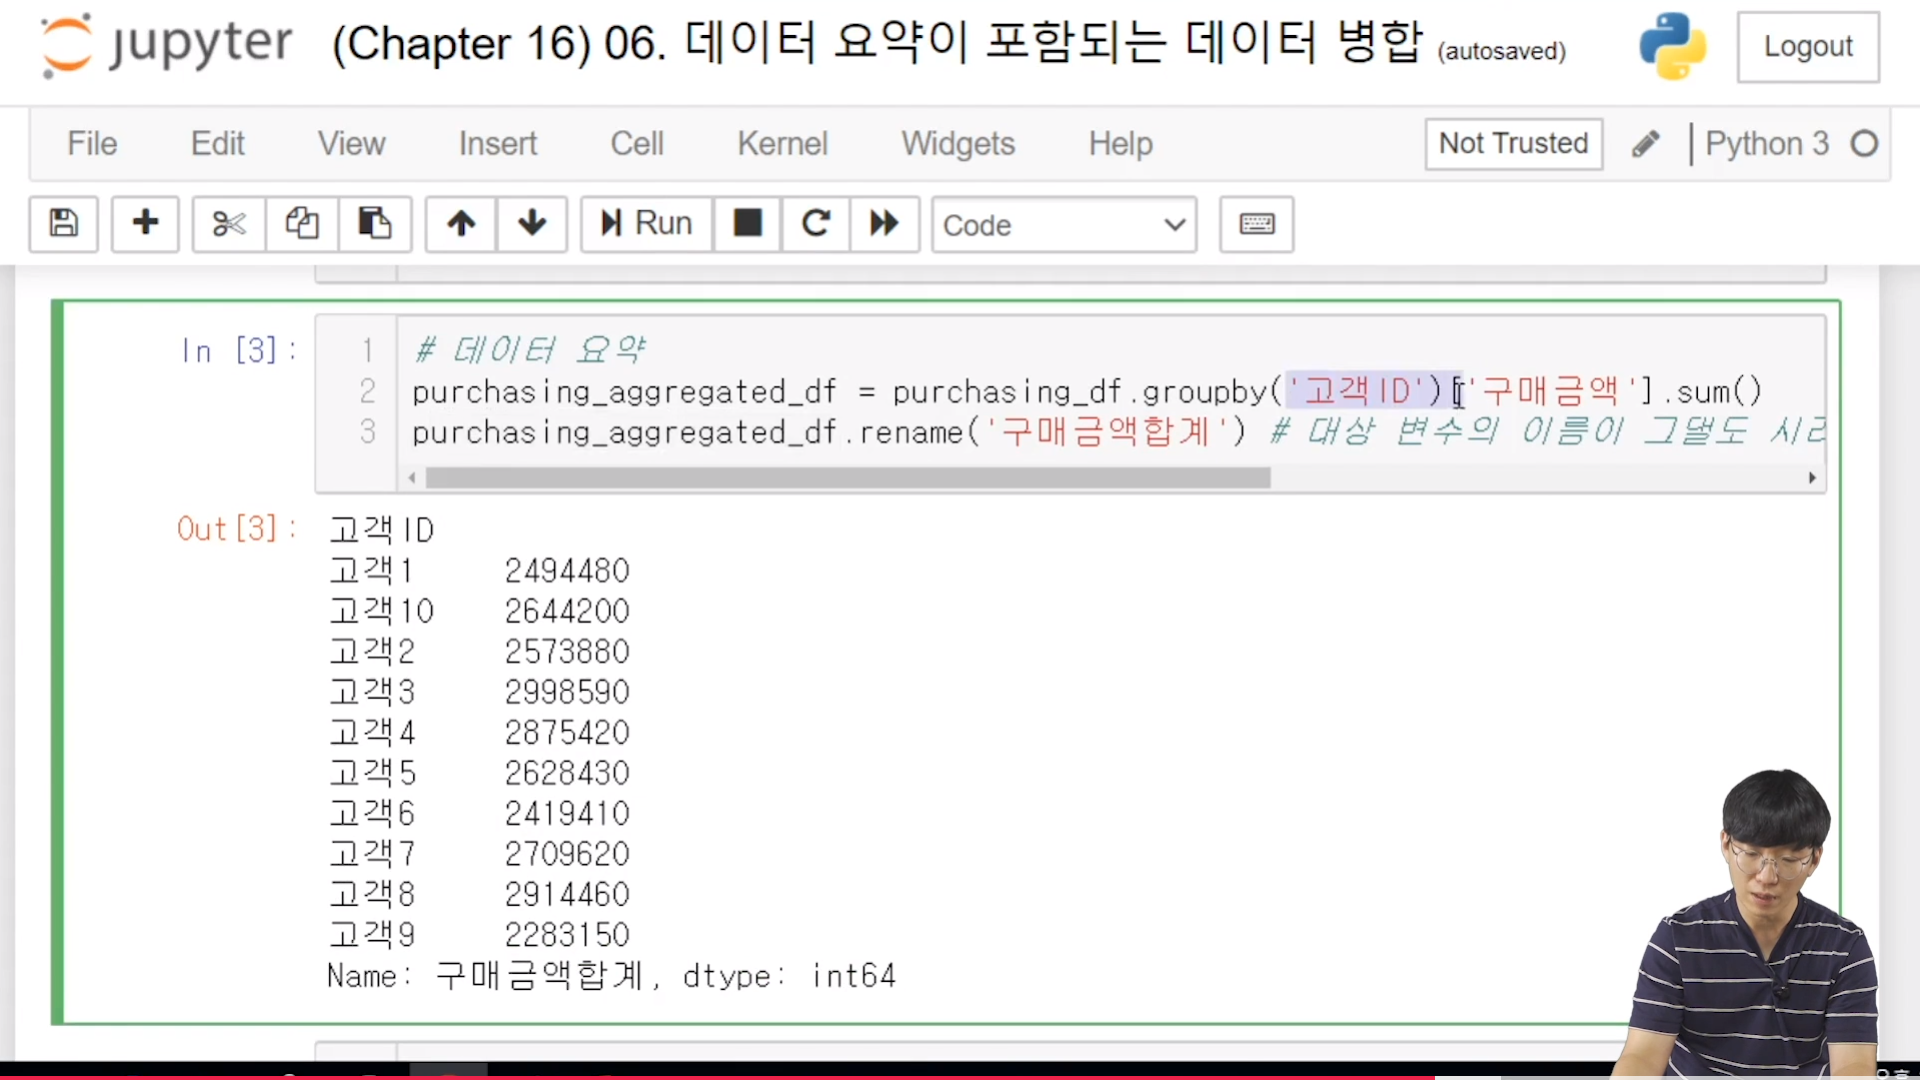Click the notebook title to rename
1920x1080 pixels.
[x=876, y=44]
